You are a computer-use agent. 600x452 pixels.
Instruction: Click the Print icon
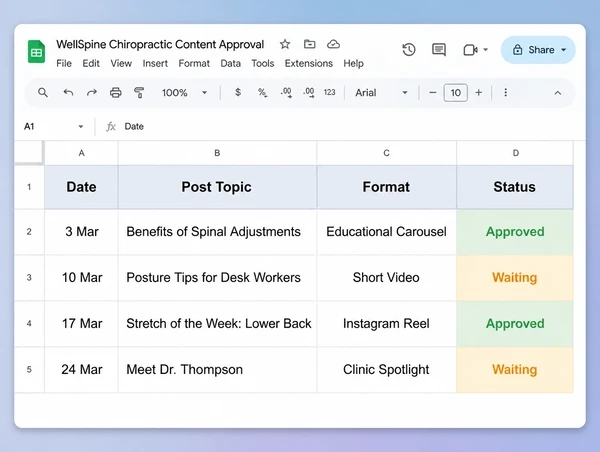(x=116, y=93)
